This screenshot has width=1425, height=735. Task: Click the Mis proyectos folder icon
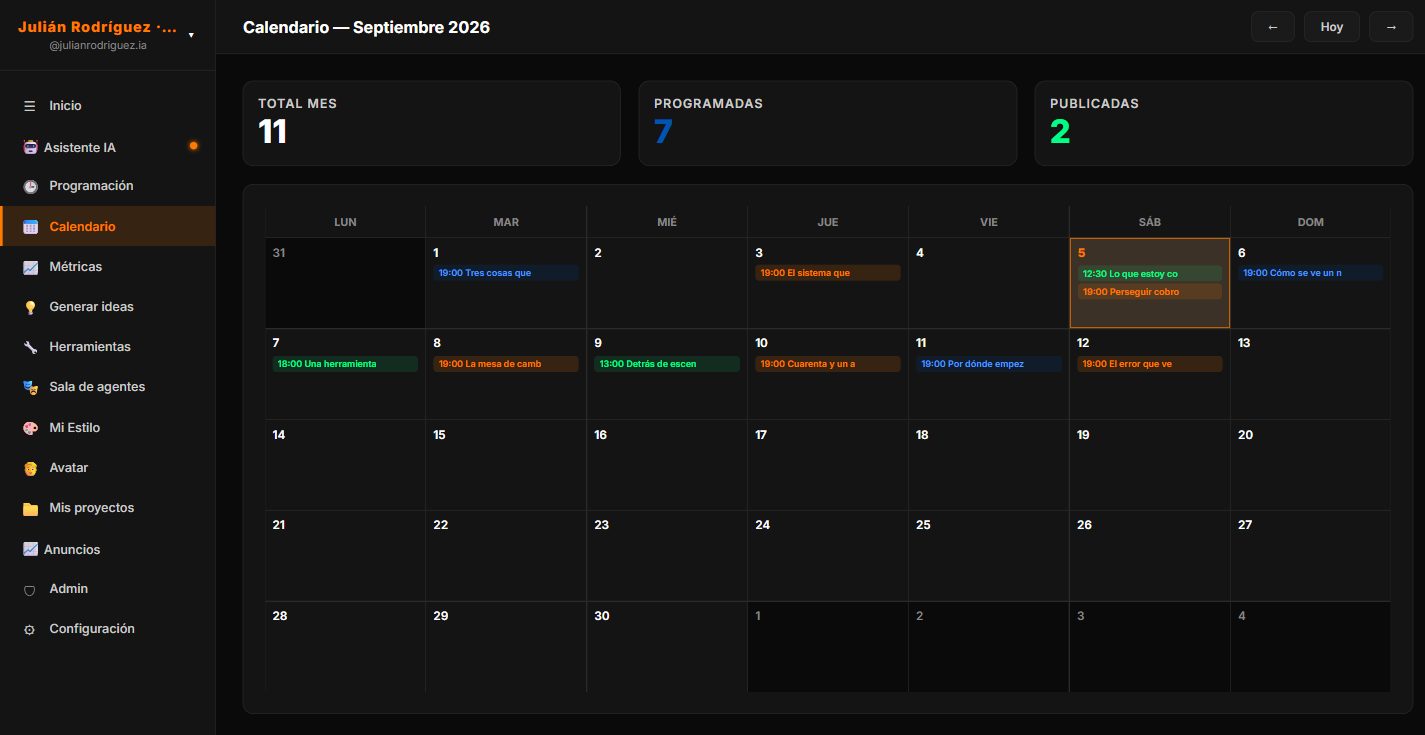point(30,508)
